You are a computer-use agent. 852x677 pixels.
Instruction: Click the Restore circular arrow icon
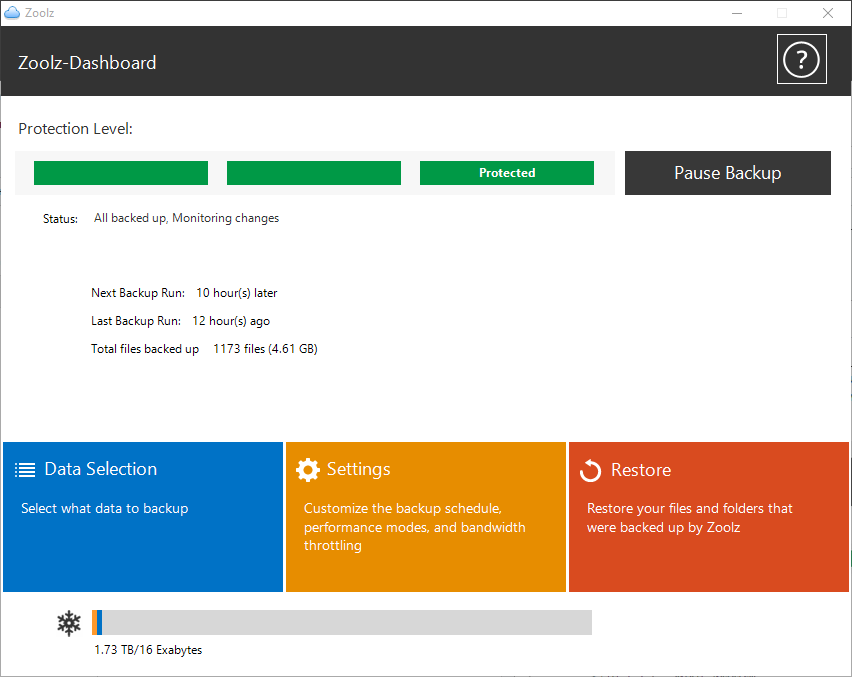591,471
